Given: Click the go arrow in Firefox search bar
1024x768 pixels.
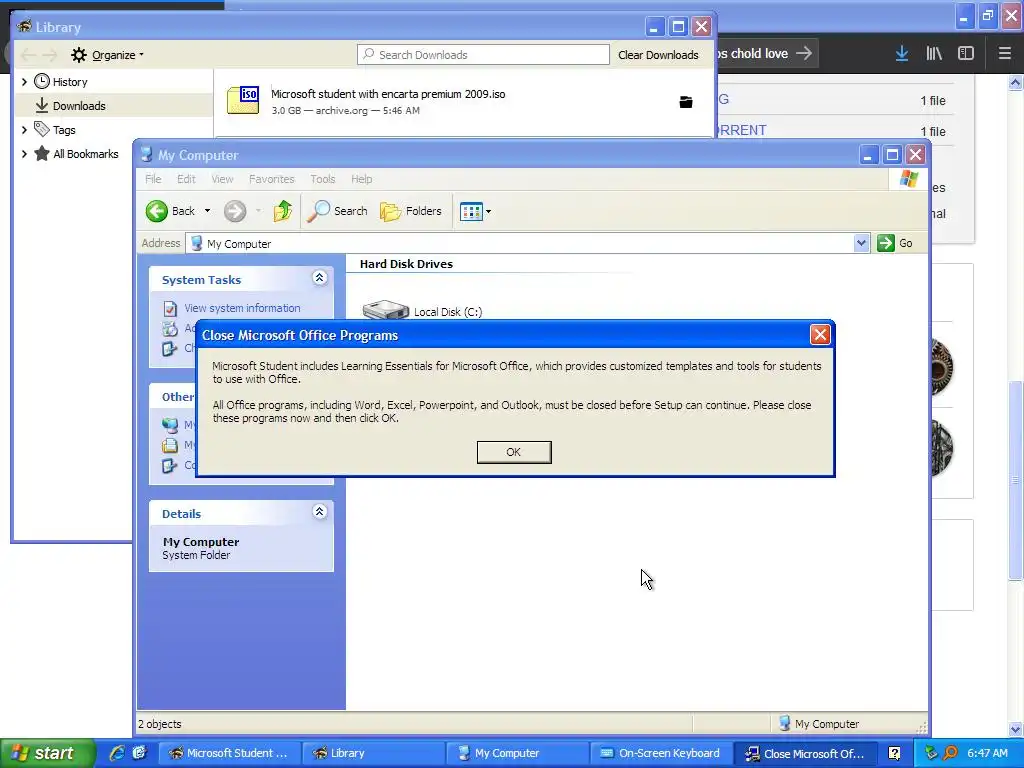Looking at the screenshot, I should tap(805, 53).
